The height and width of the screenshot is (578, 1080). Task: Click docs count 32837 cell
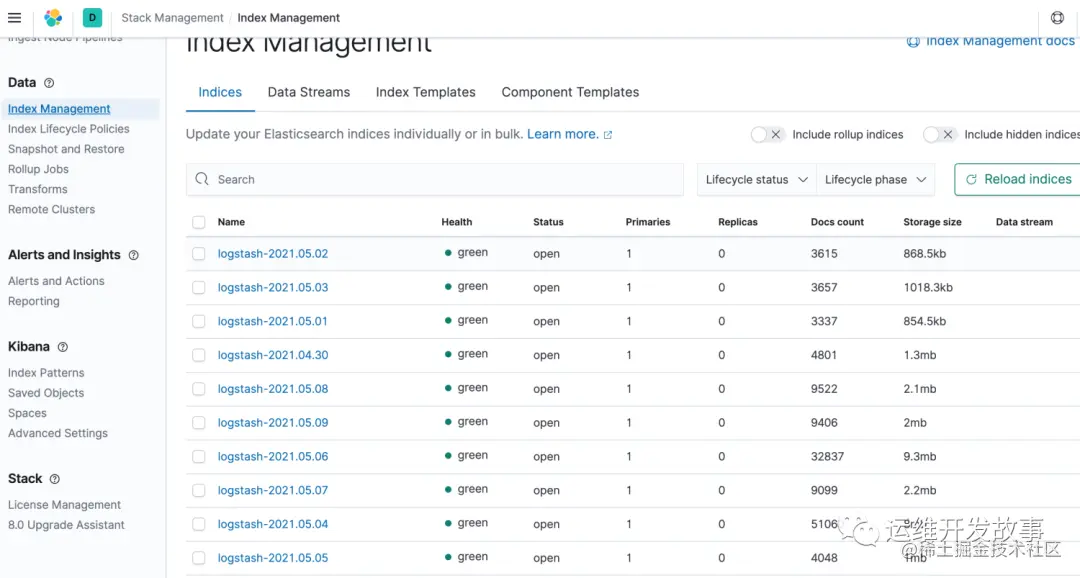(827, 456)
